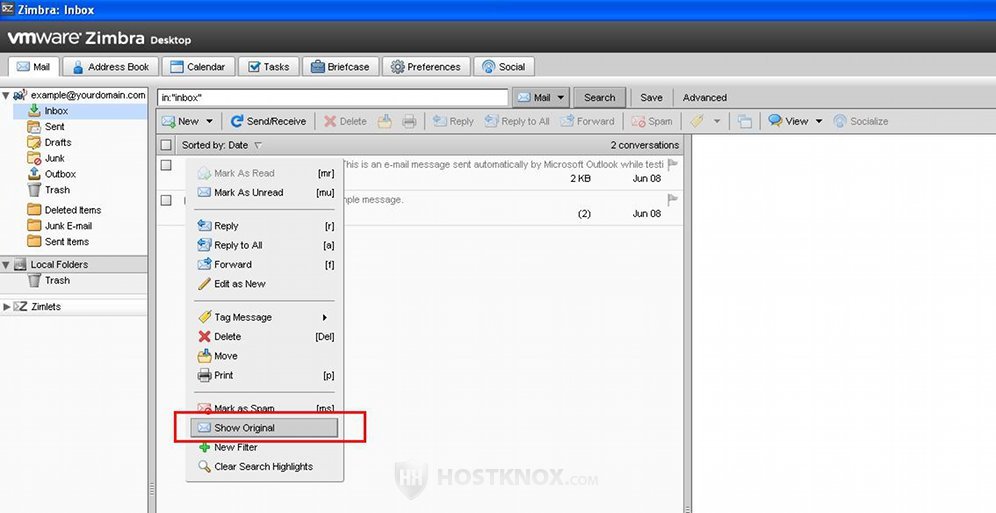
Task: Click the New message button
Action: (x=180, y=121)
